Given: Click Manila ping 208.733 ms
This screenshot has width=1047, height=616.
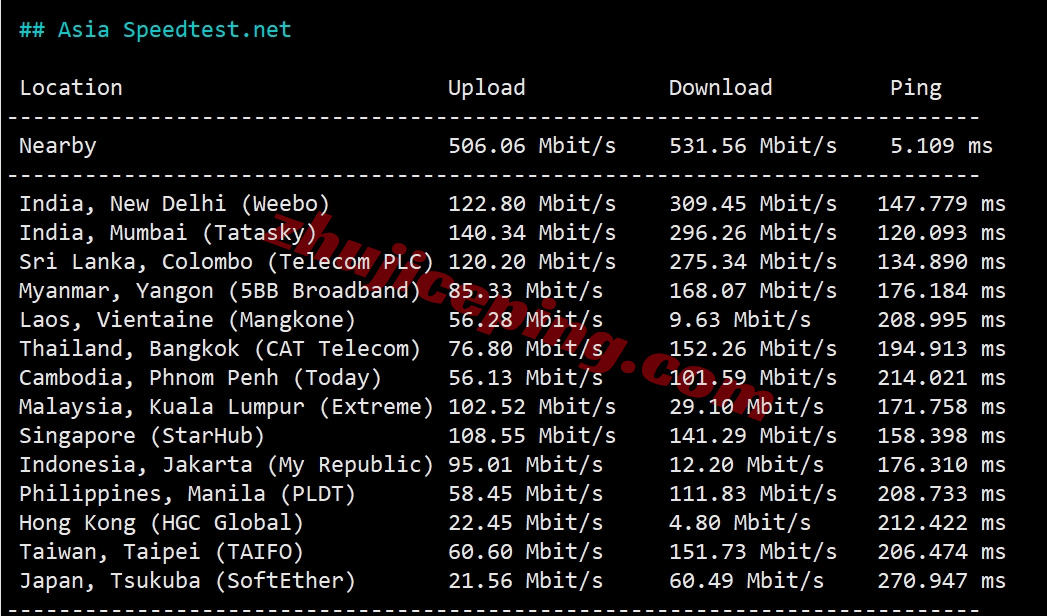Looking at the screenshot, I should 941,494.
